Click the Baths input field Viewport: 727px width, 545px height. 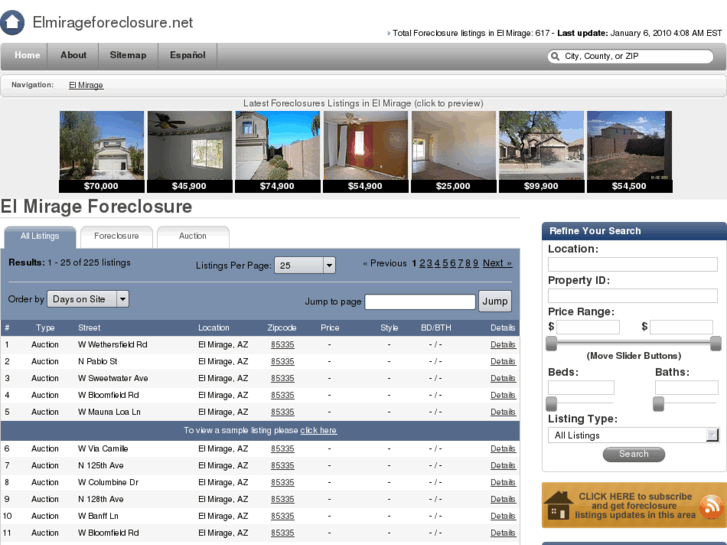[x=687, y=387]
